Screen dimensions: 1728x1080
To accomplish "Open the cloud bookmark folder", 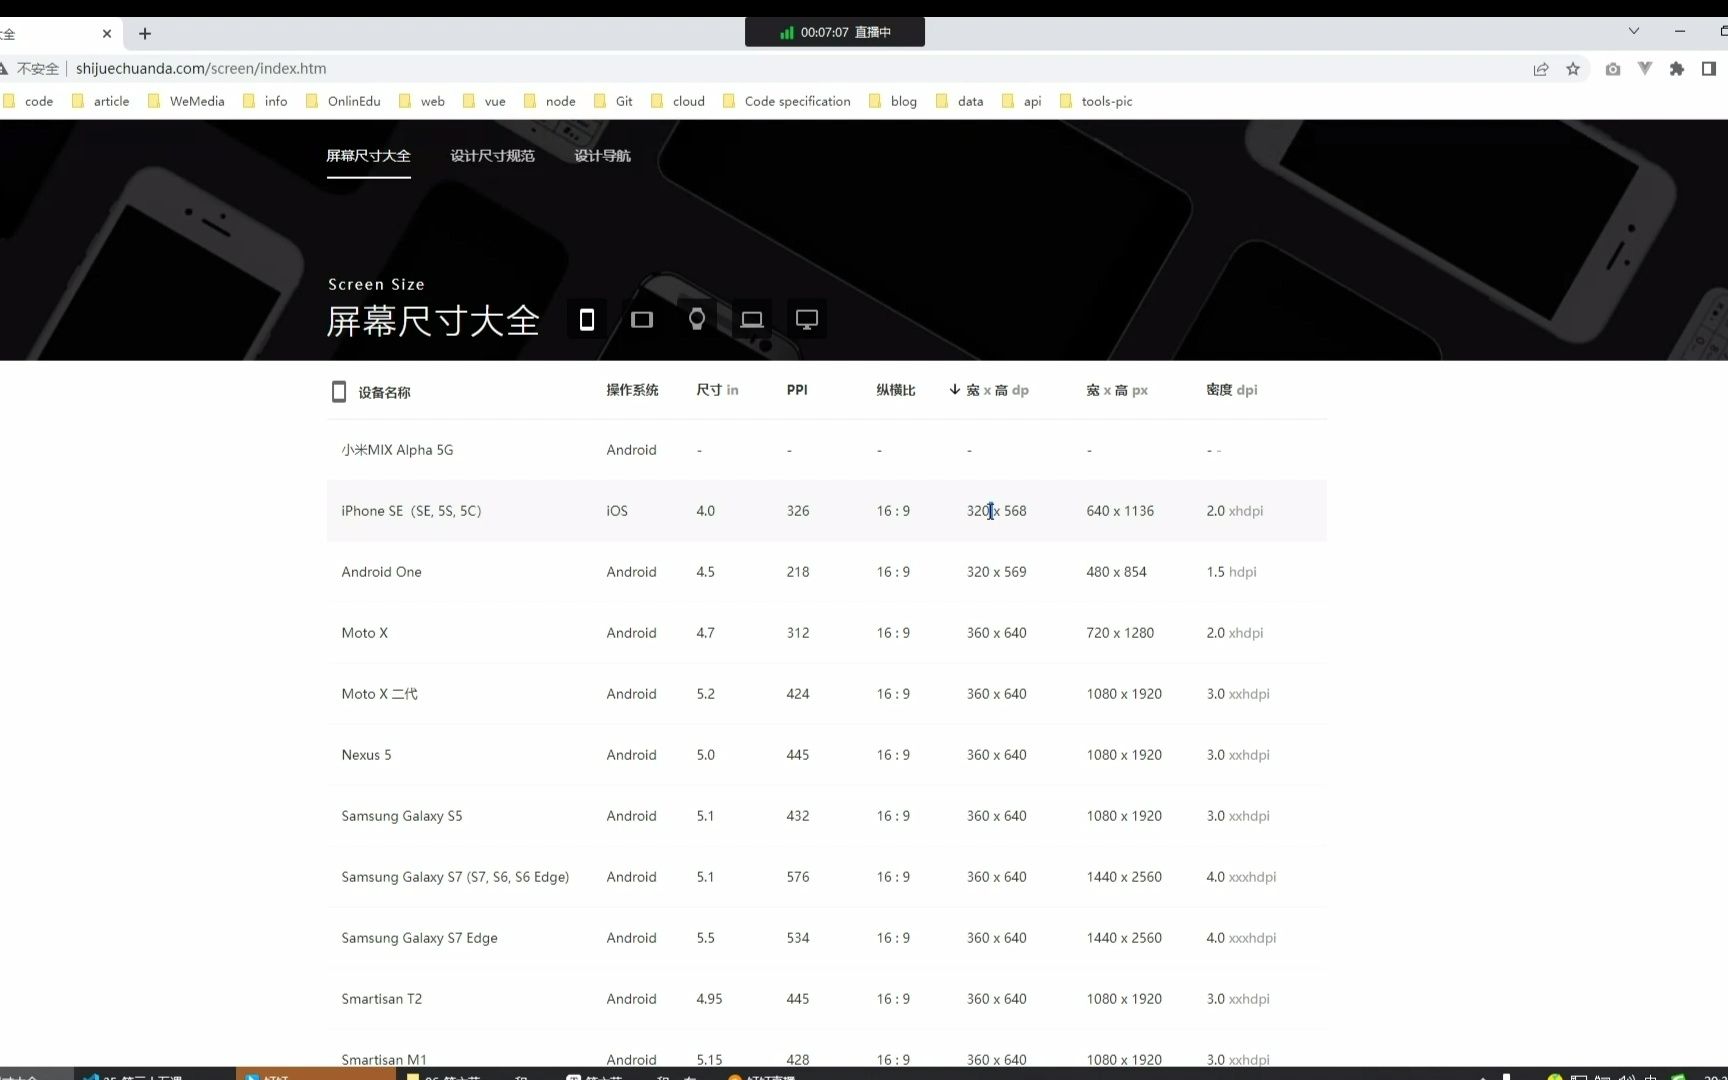I will [x=678, y=101].
